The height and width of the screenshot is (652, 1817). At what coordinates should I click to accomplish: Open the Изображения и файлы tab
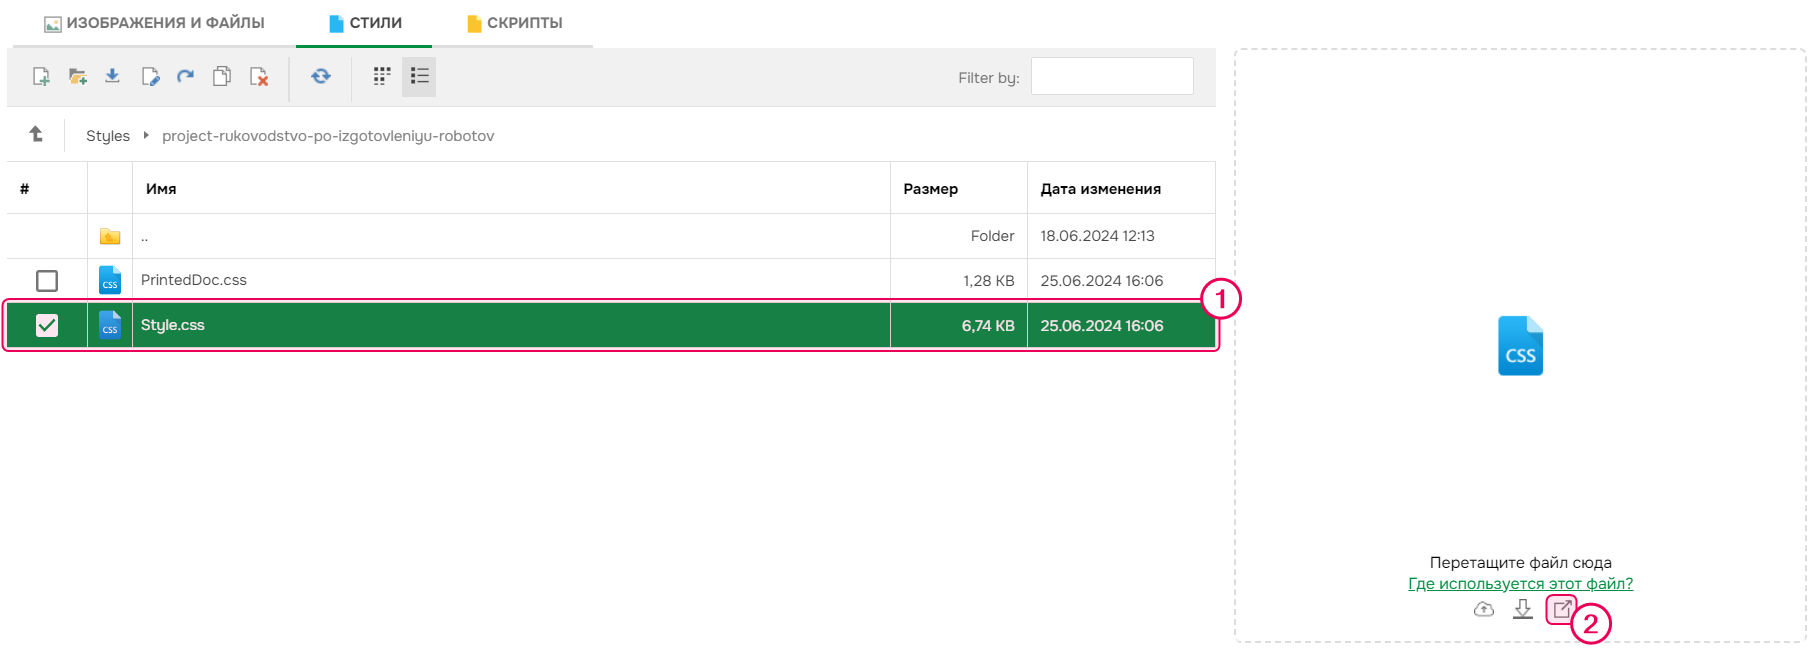pyautogui.click(x=155, y=23)
